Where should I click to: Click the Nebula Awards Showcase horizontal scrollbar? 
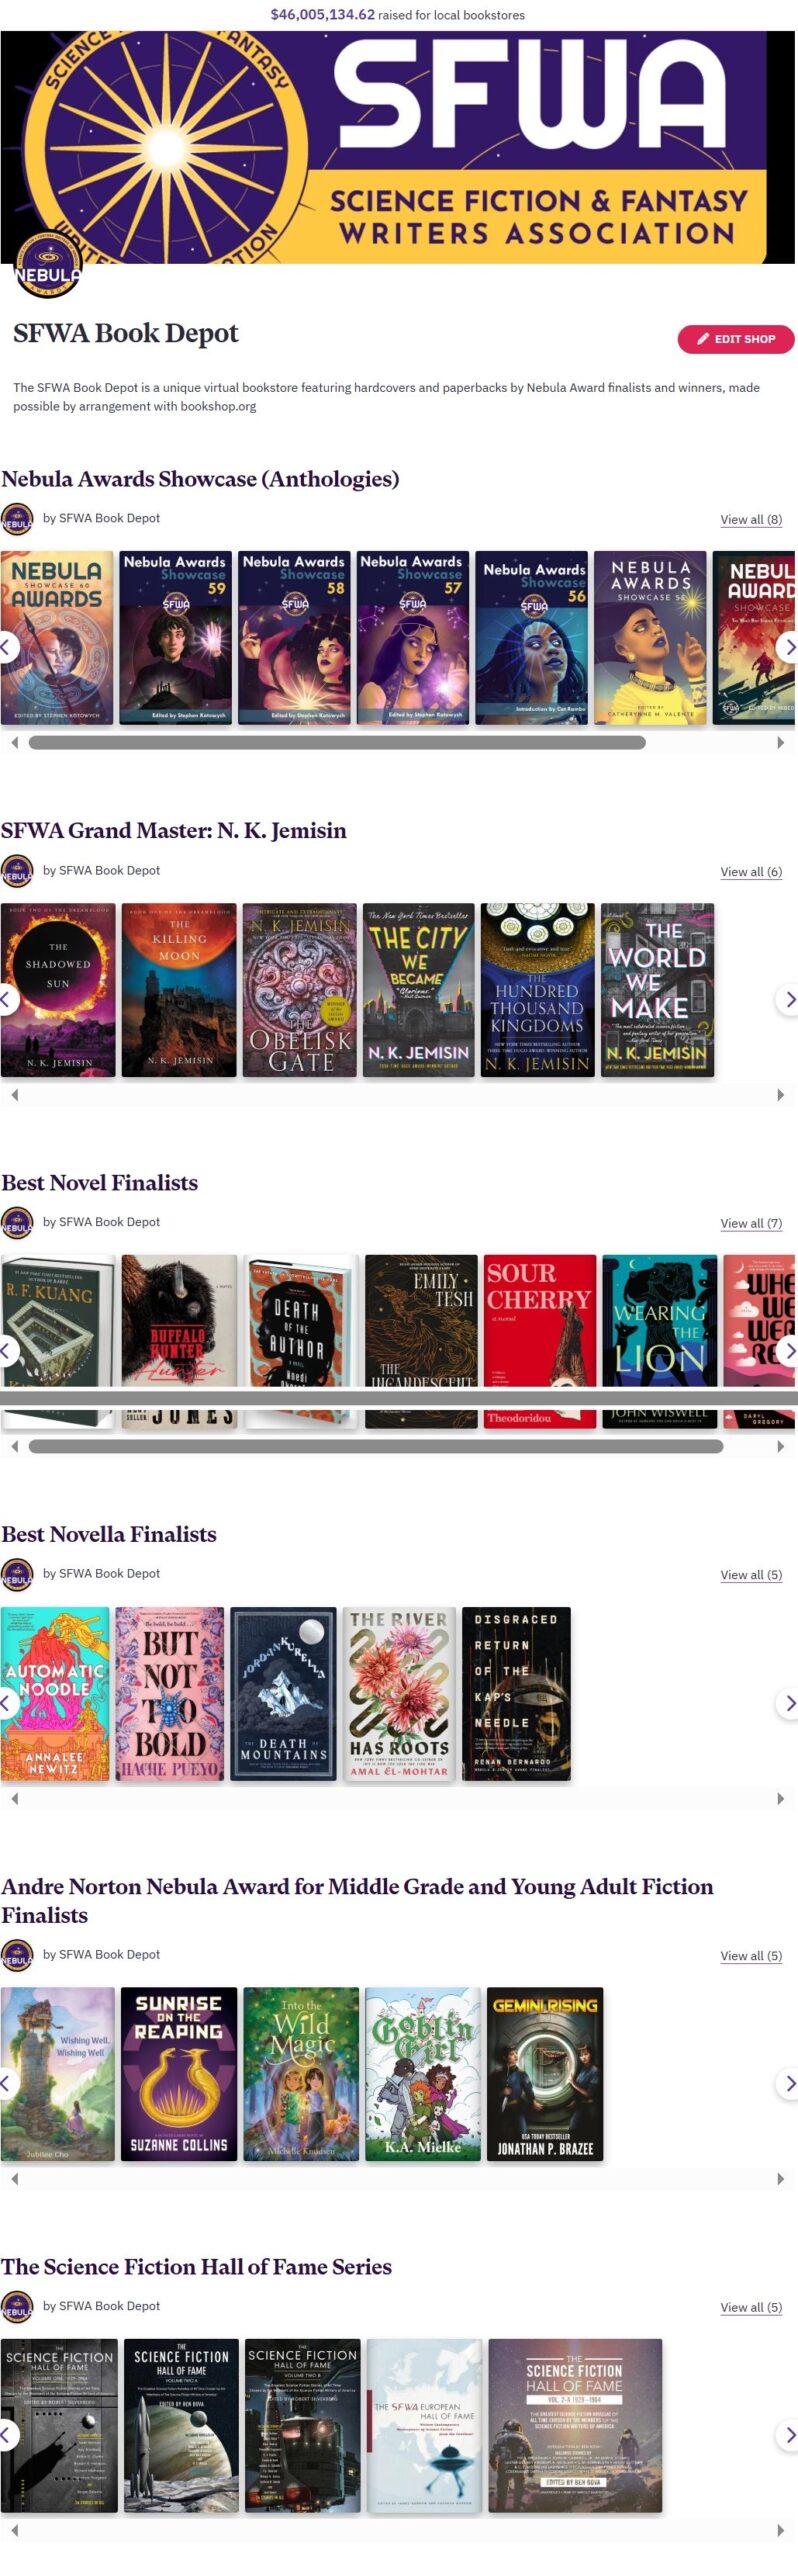tap(337, 743)
